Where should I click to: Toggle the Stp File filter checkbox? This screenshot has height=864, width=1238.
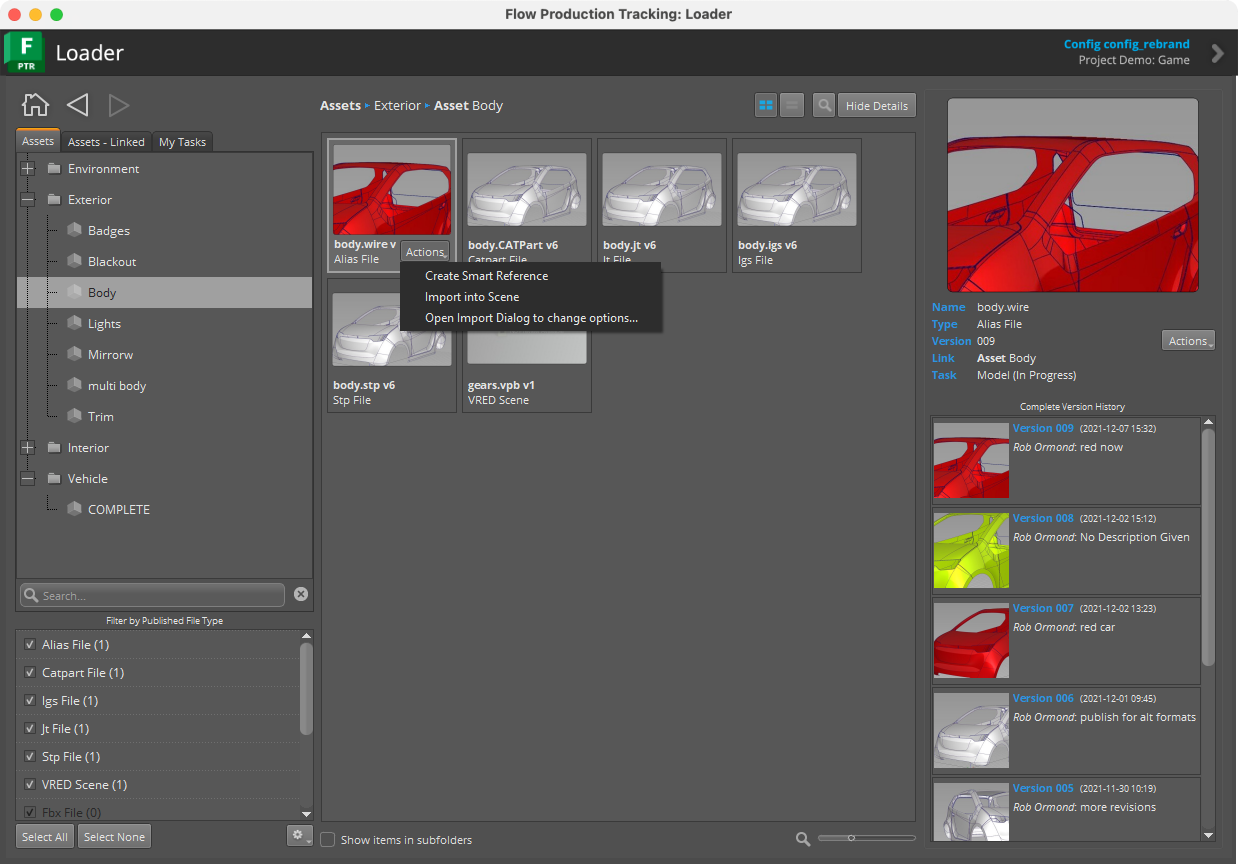click(30, 757)
